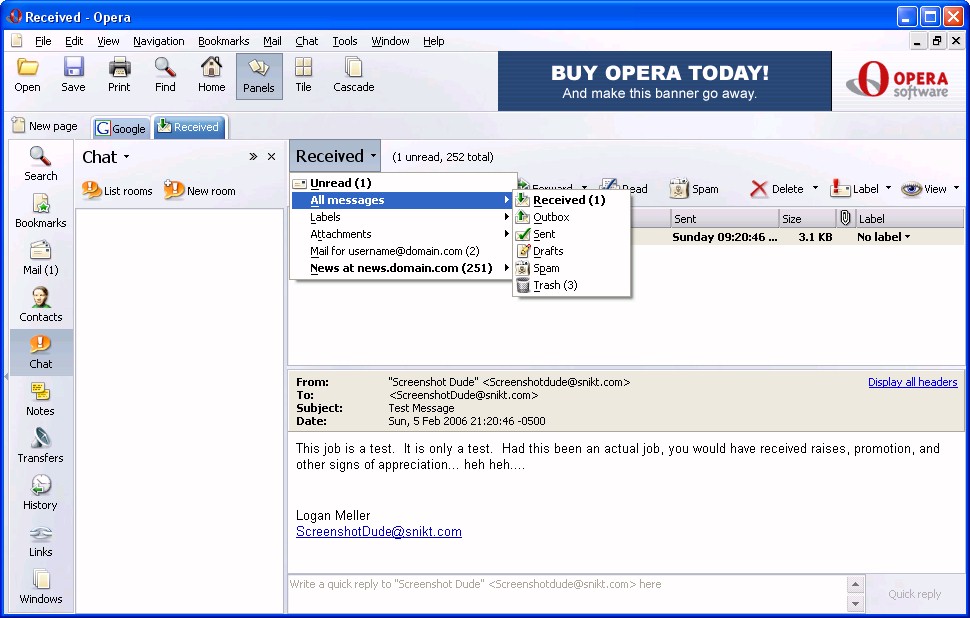970x618 pixels.
Task: Choose Sent in the submenu
Action: click(x=572, y=234)
